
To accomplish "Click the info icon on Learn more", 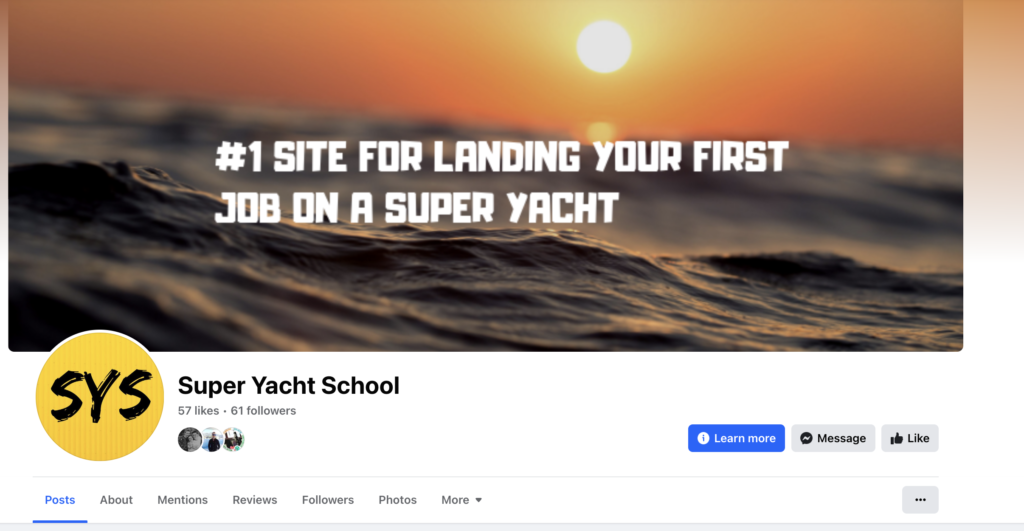I will (703, 438).
